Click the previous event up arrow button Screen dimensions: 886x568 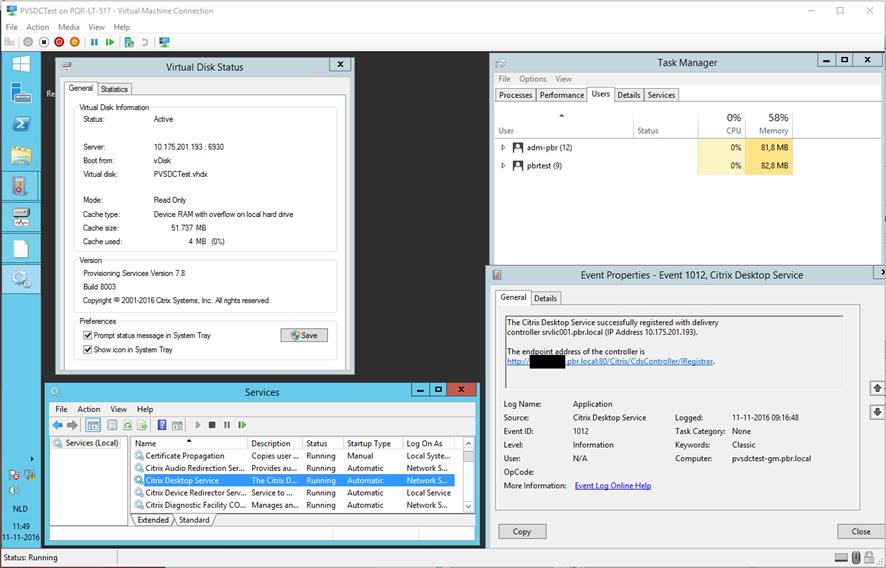pos(877,388)
